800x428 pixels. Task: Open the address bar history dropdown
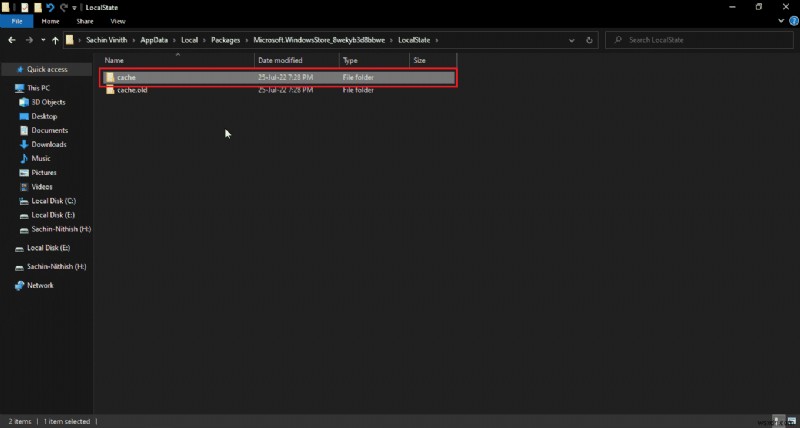(572, 40)
